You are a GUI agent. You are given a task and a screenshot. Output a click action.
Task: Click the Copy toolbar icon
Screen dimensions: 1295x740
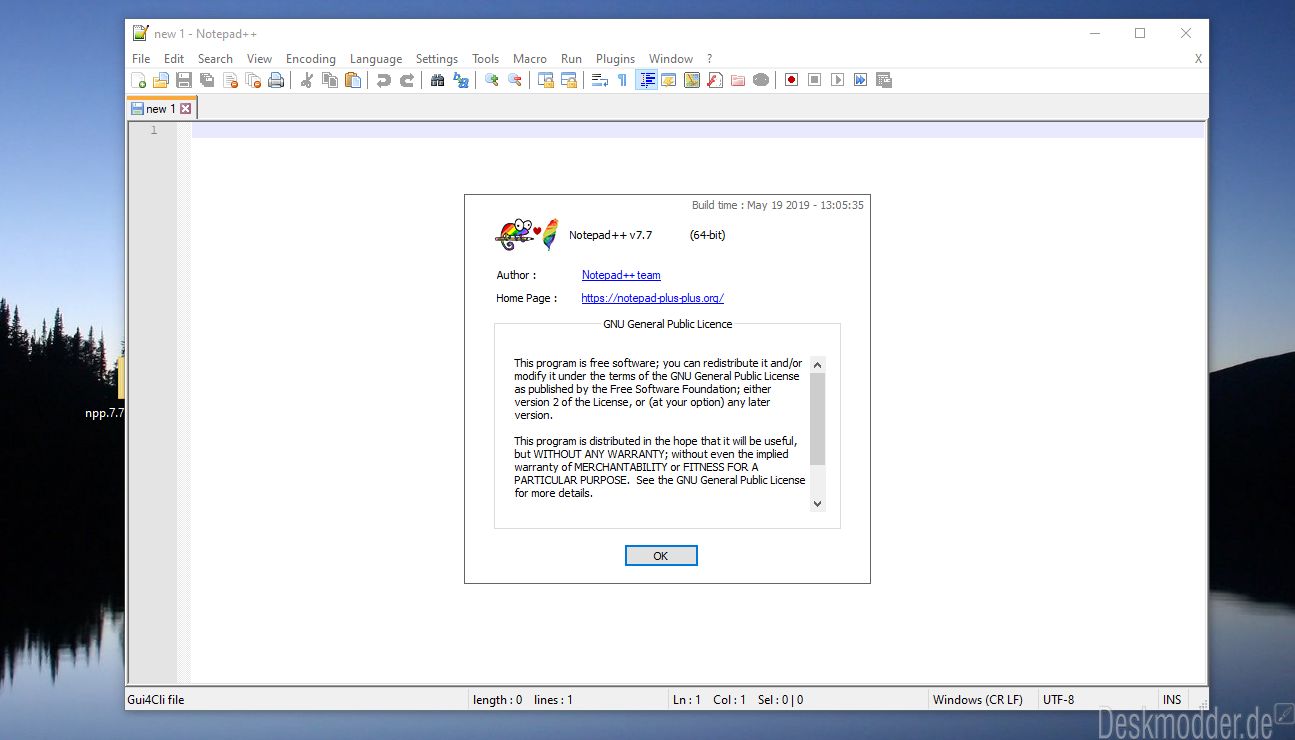coord(330,80)
